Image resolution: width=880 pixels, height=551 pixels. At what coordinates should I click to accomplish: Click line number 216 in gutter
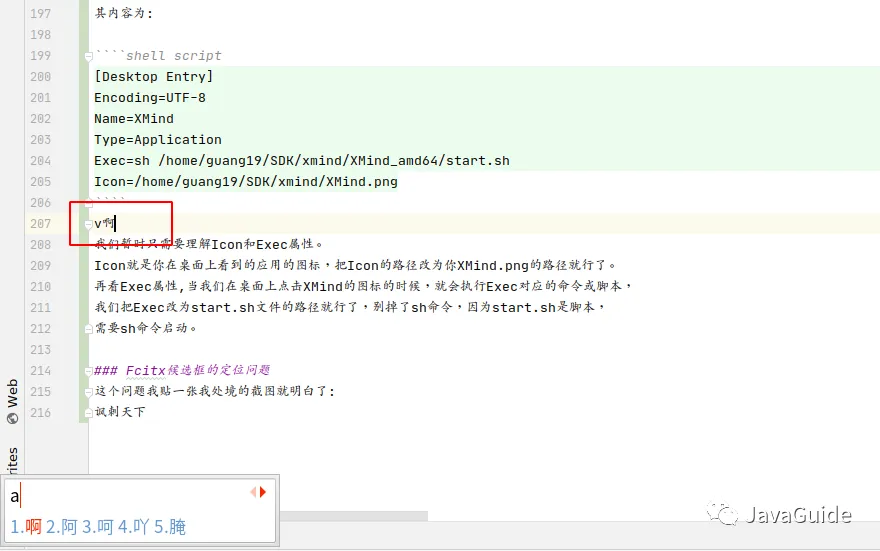[x=40, y=413]
